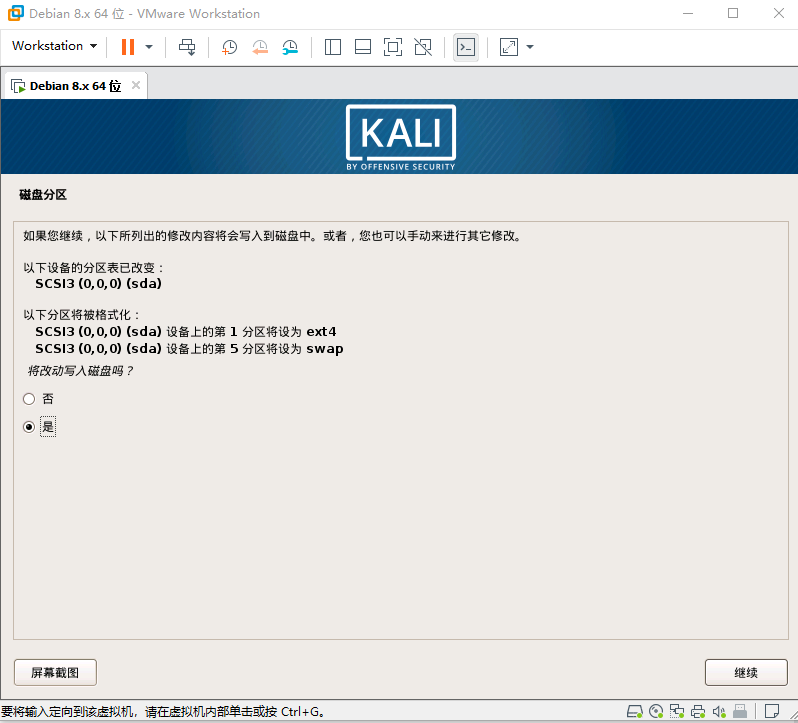Click the line about 第 1 分区 ext4
798x723 pixels.
click(x=186, y=332)
